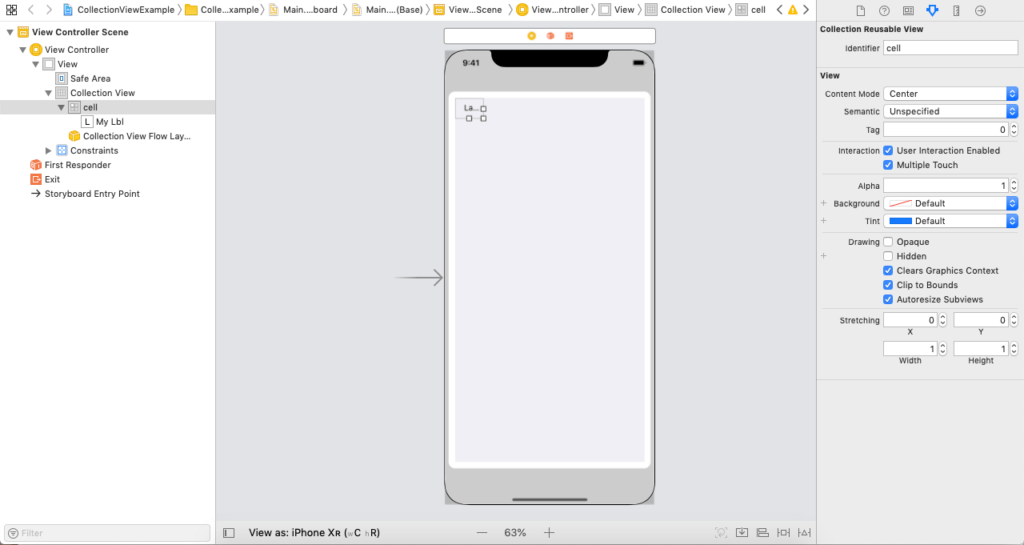This screenshot has height=545, width=1024.
Task: Toggle the document outline panel button
Action: point(229,533)
